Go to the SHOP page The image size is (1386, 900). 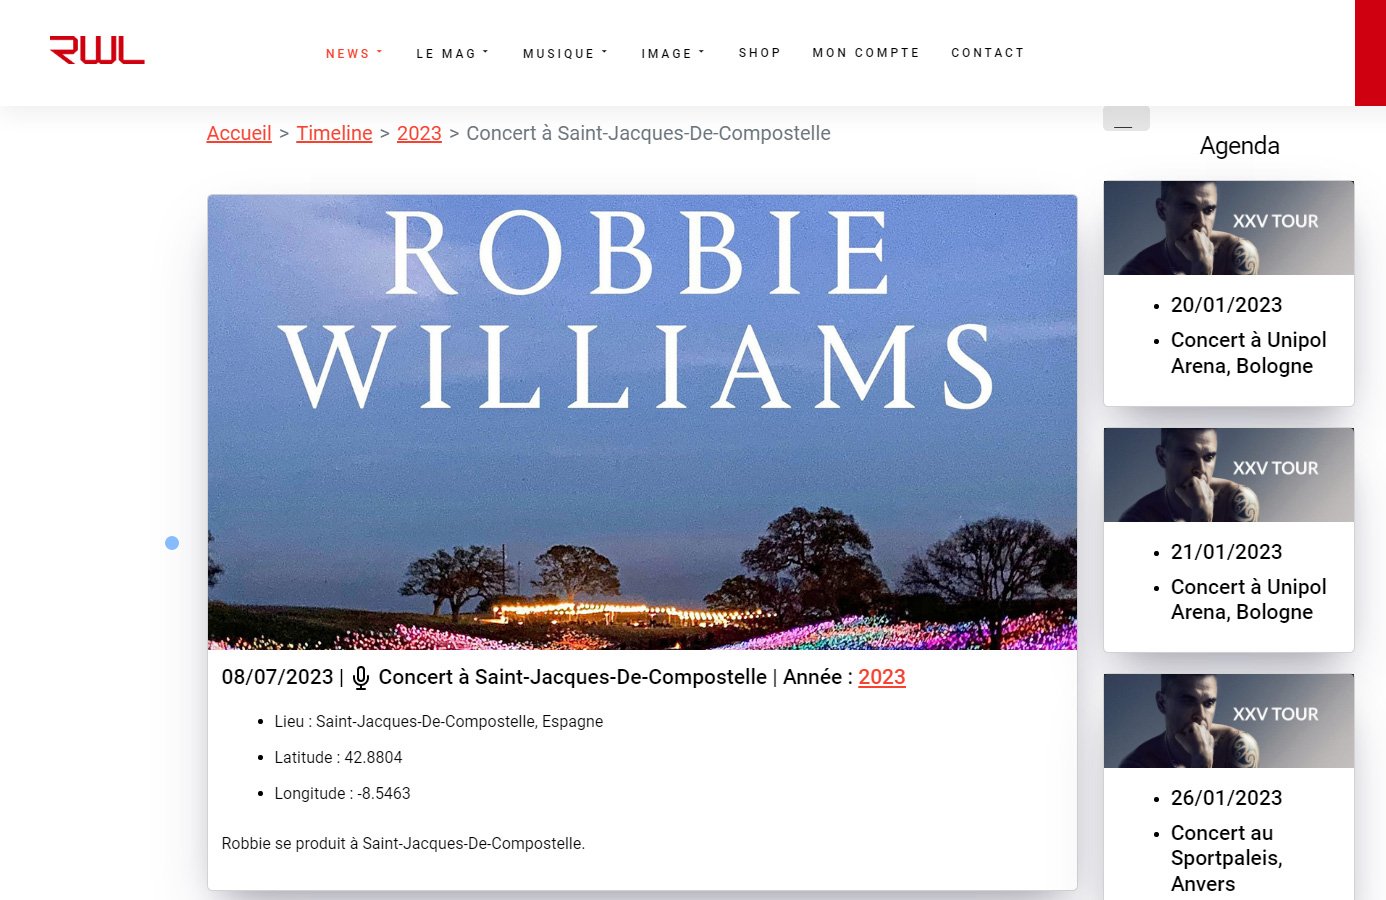(x=760, y=53)
